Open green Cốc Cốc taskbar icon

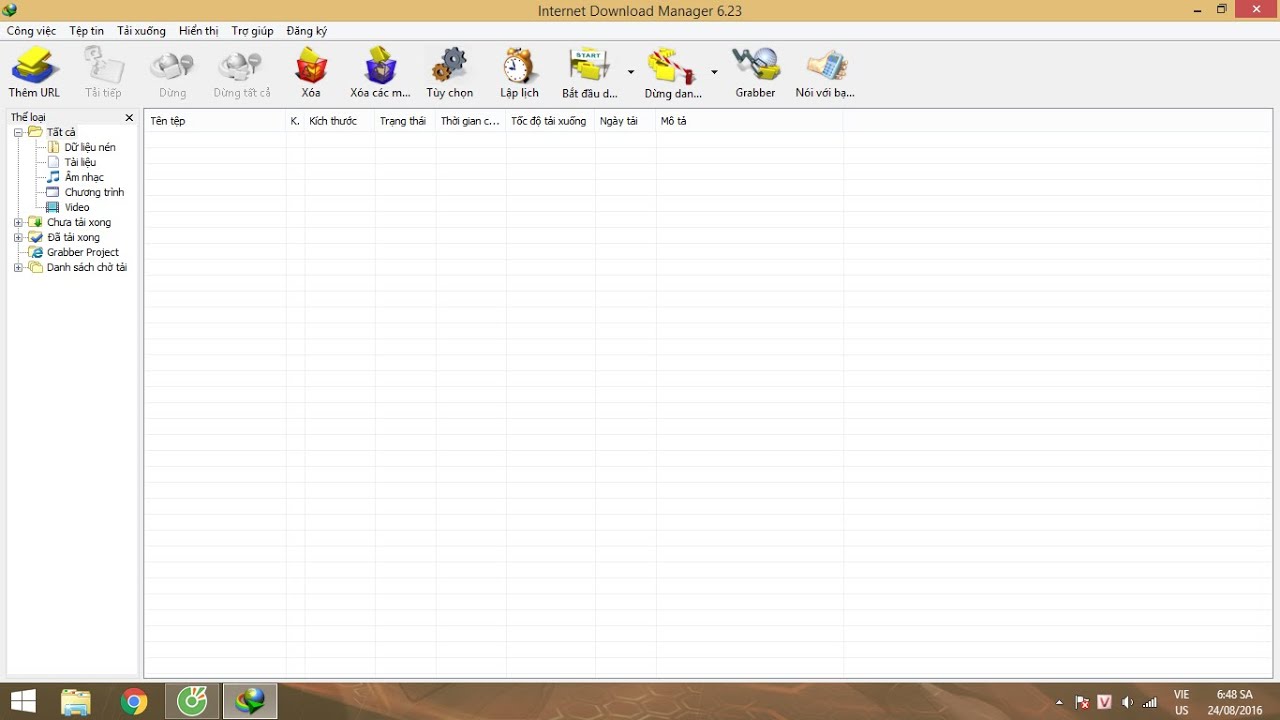(192, 701)
